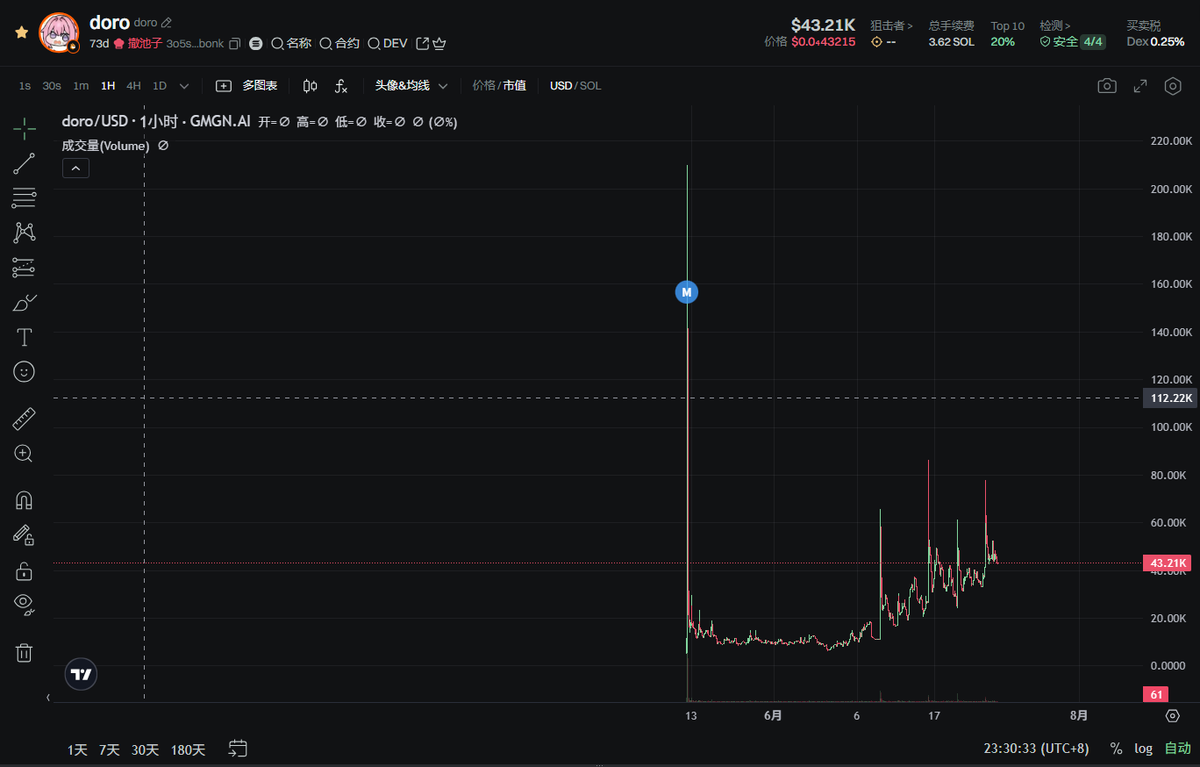1200x767 pixels.
Task: Open 狙击者 details link
Action: (x=891, y=26)
